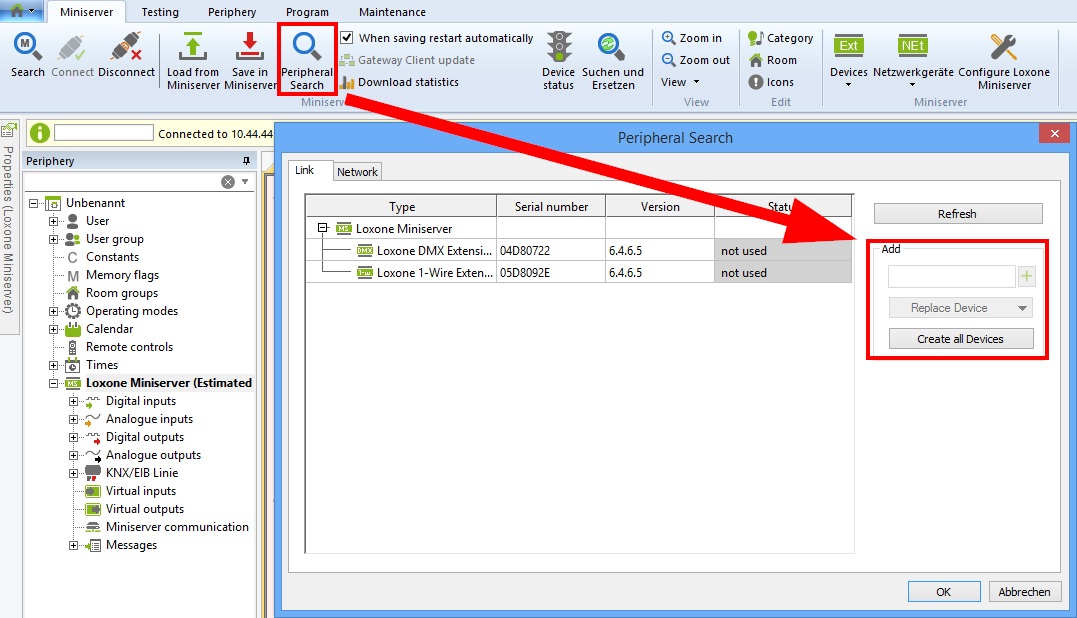
Task: Clear the Periphery search filter
Action: [x=228, y=182]
